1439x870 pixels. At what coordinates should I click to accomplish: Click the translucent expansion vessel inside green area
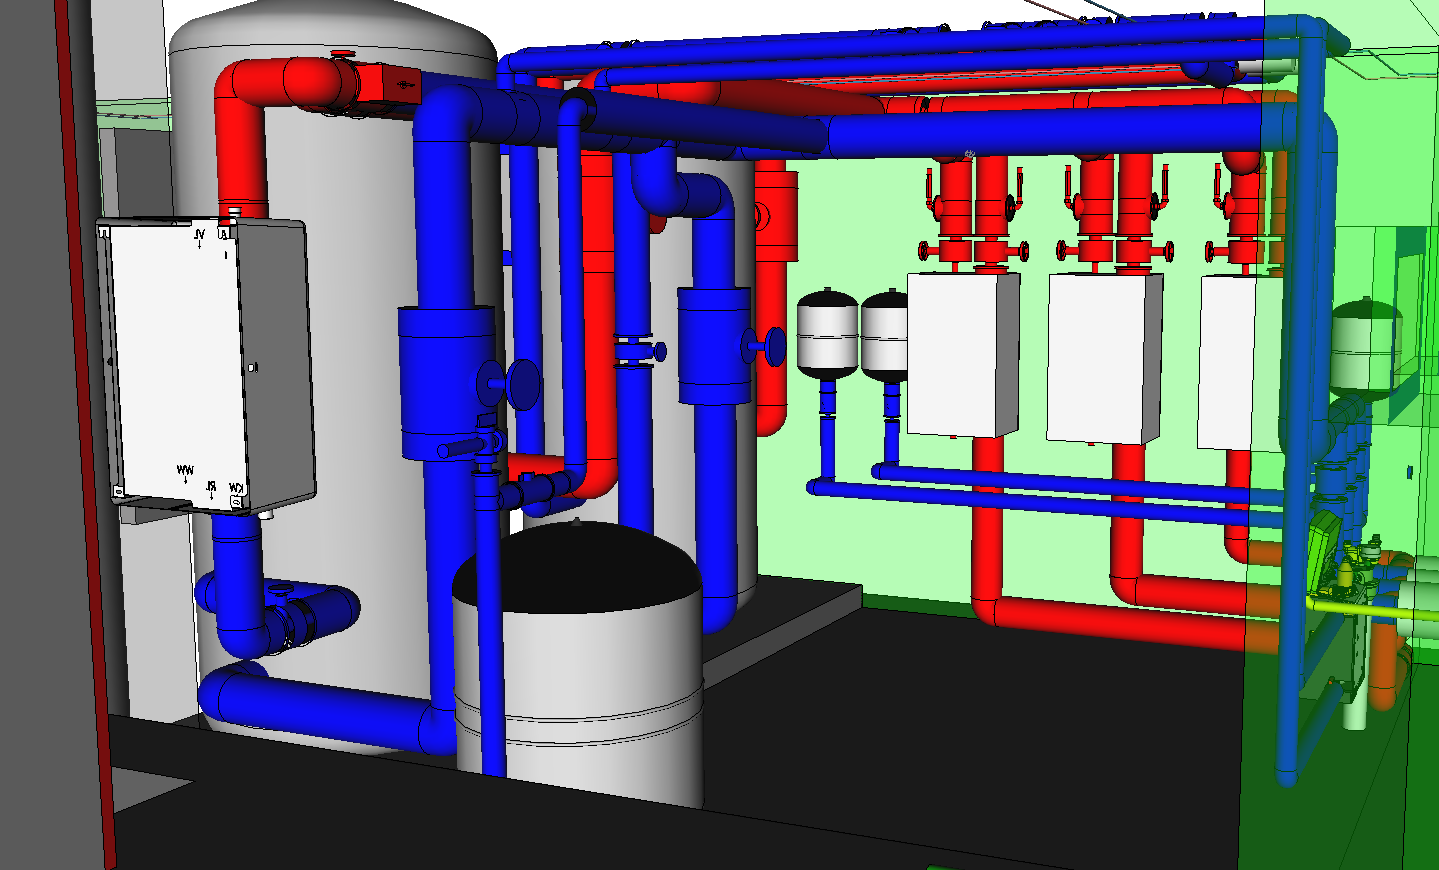pos(1366,345)
